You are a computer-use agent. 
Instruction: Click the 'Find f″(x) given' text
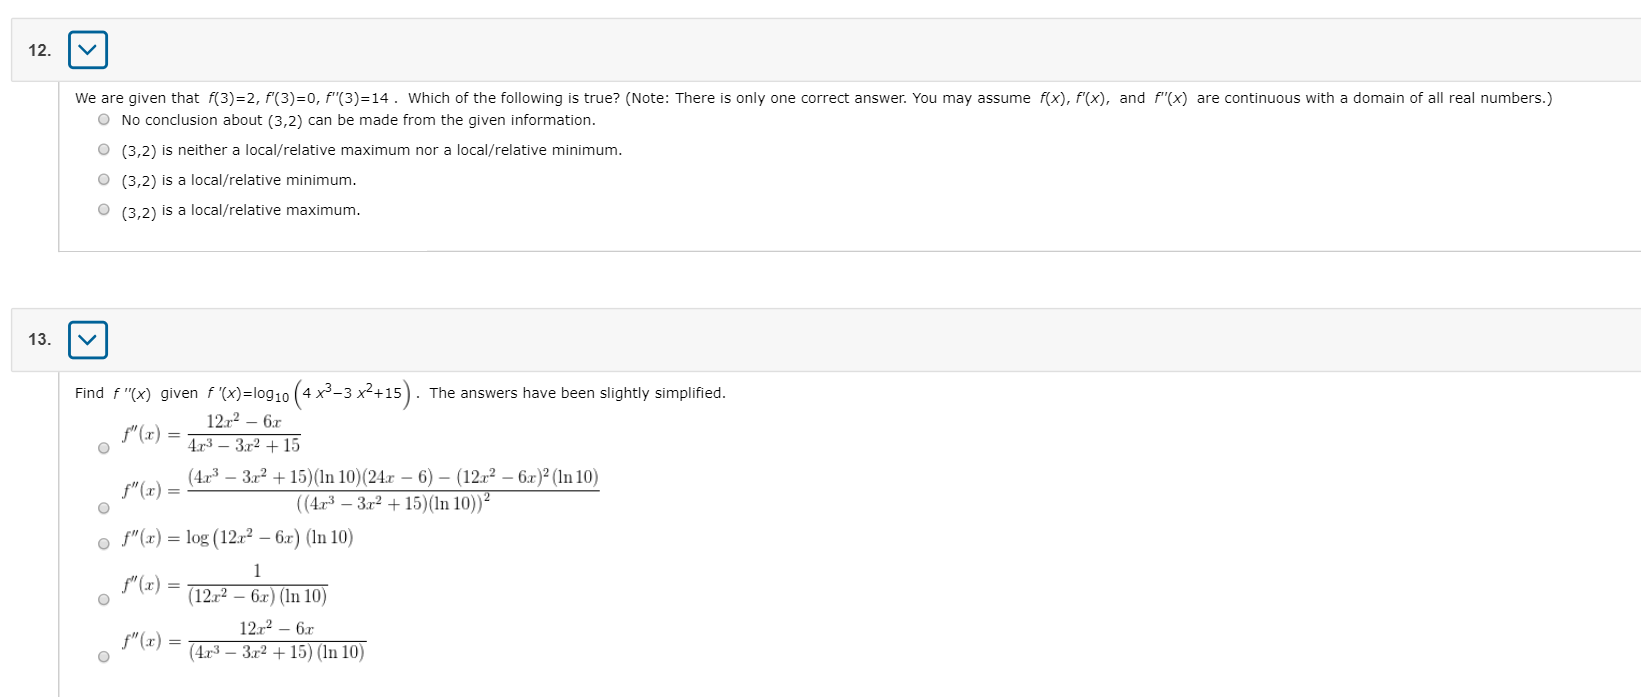pyautogui.click(x=137, y=393)
